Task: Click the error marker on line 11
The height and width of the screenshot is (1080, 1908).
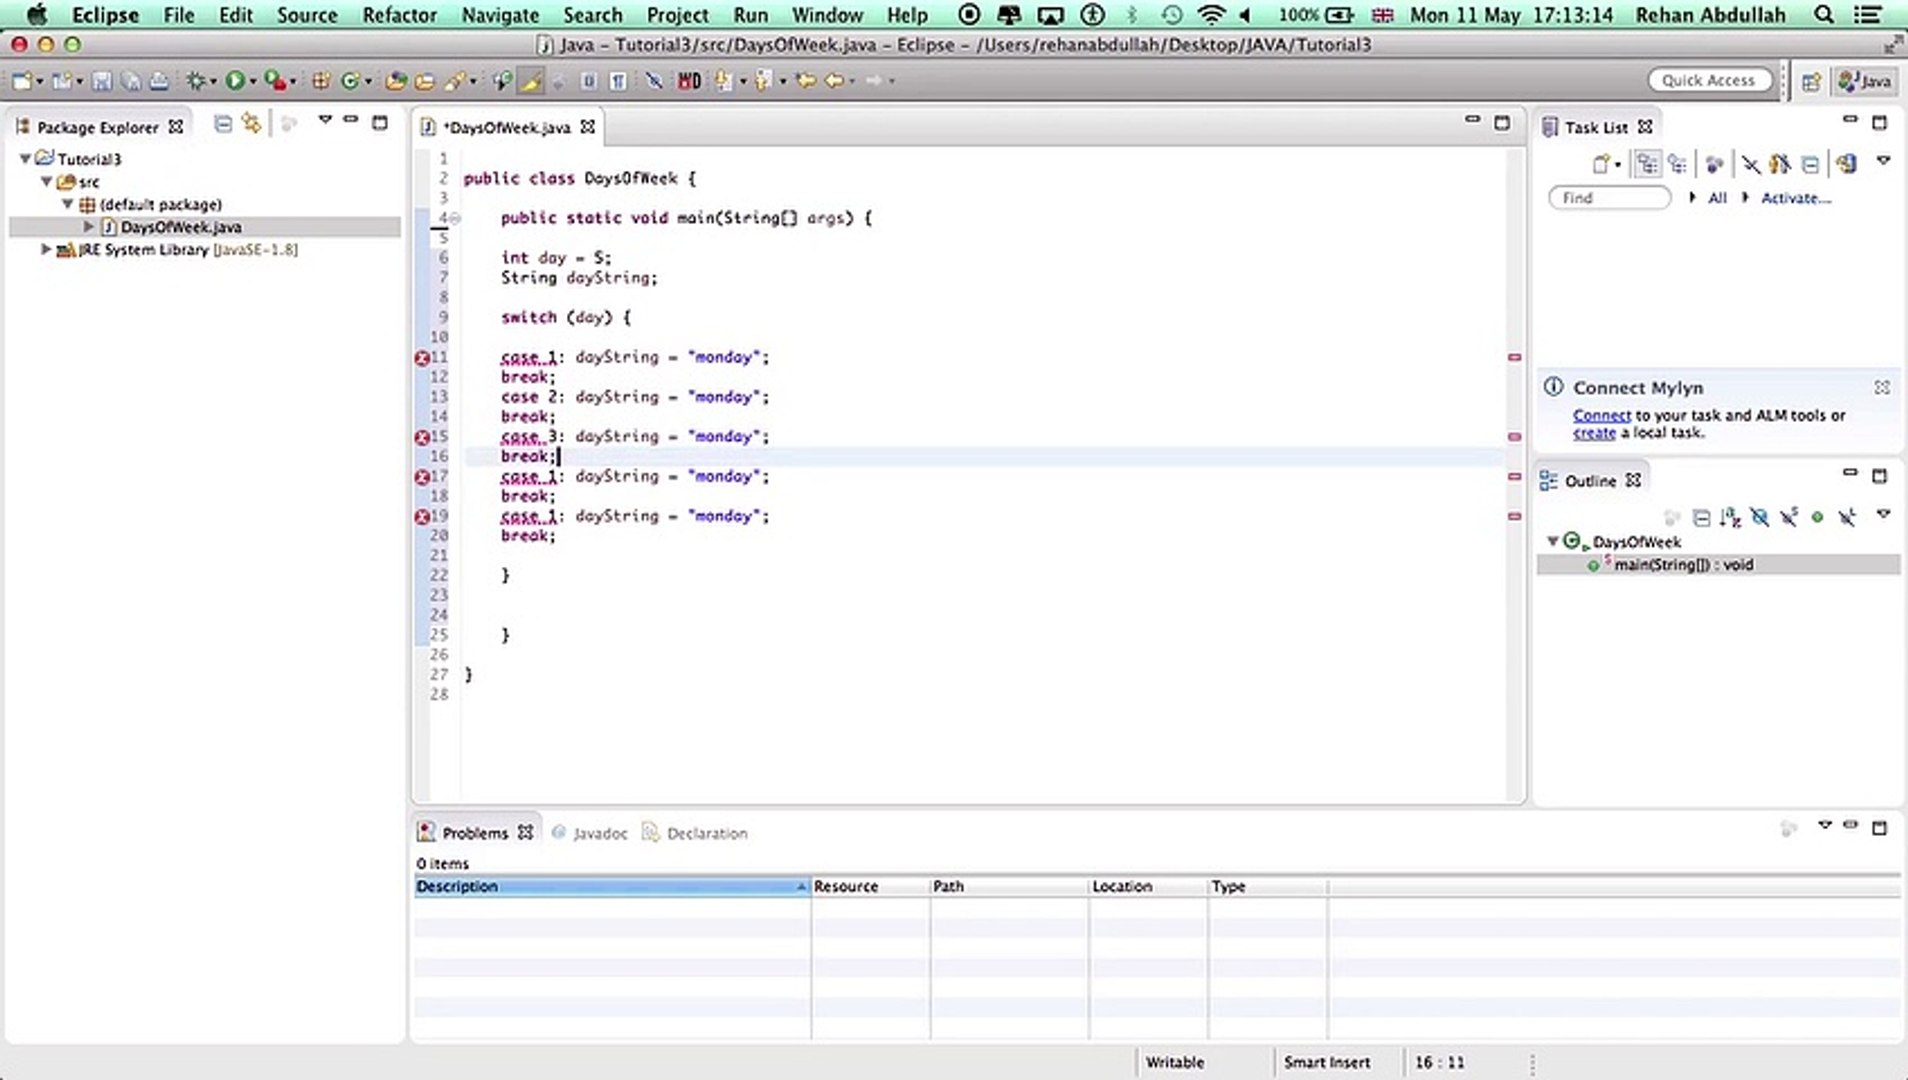Action: coord(421,357)
